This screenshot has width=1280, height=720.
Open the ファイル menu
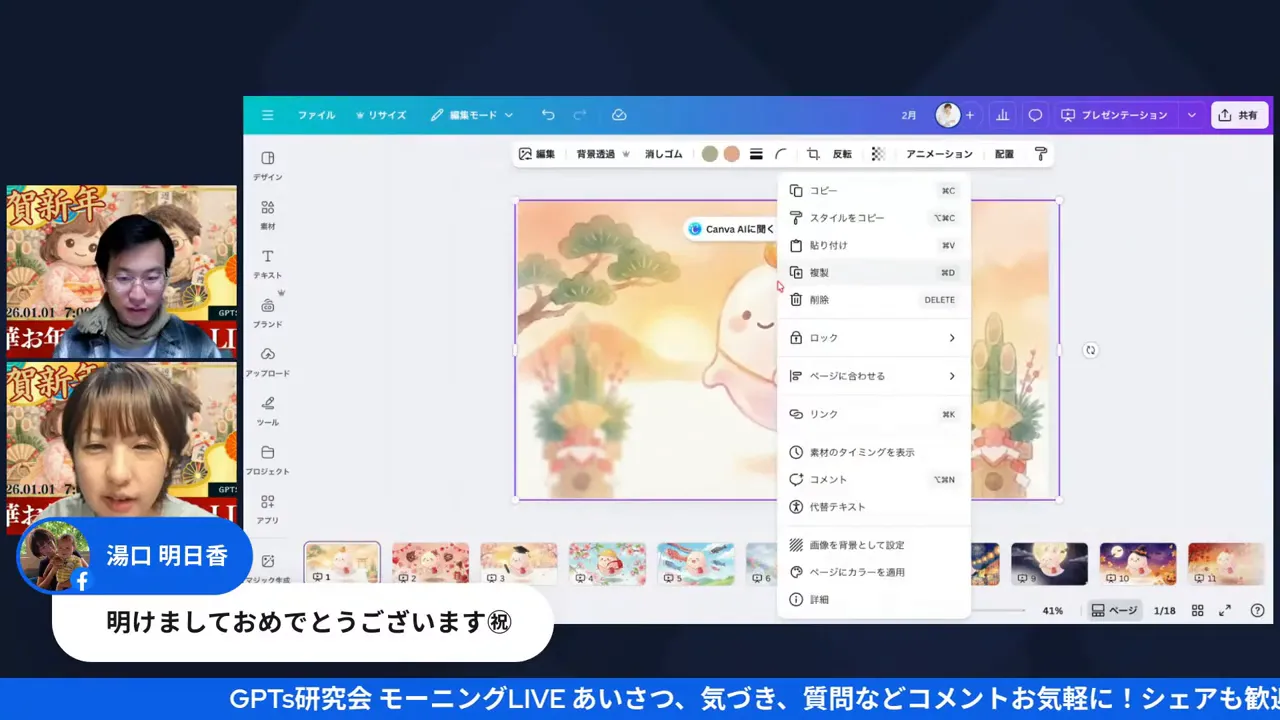[x=315, y=114]
